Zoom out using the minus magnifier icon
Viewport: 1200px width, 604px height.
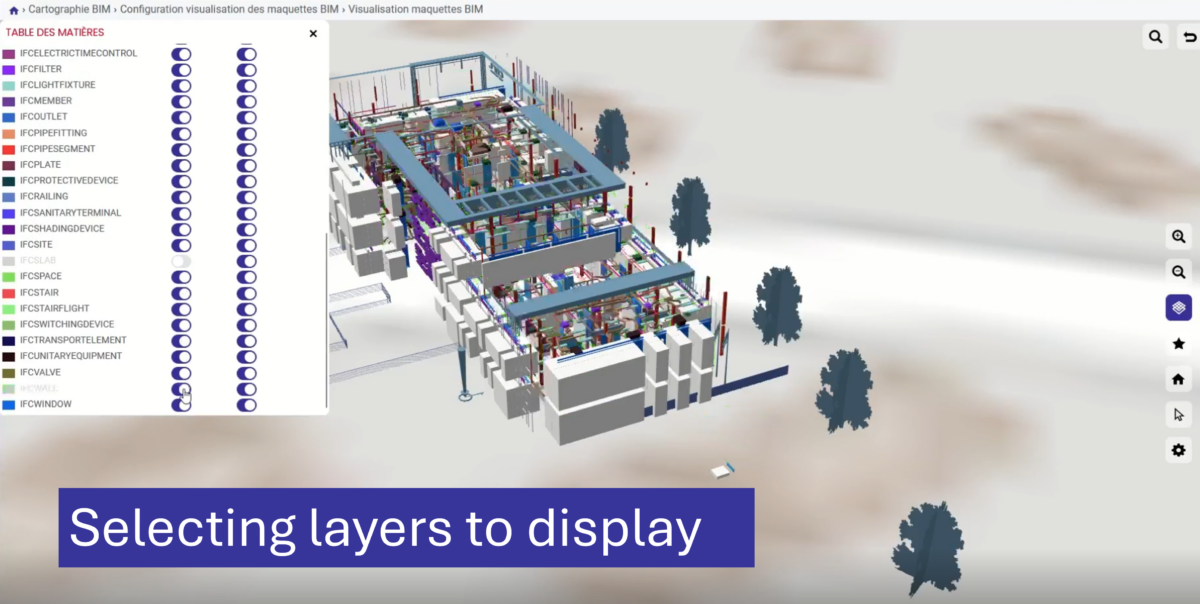(x=1178, y=272)
